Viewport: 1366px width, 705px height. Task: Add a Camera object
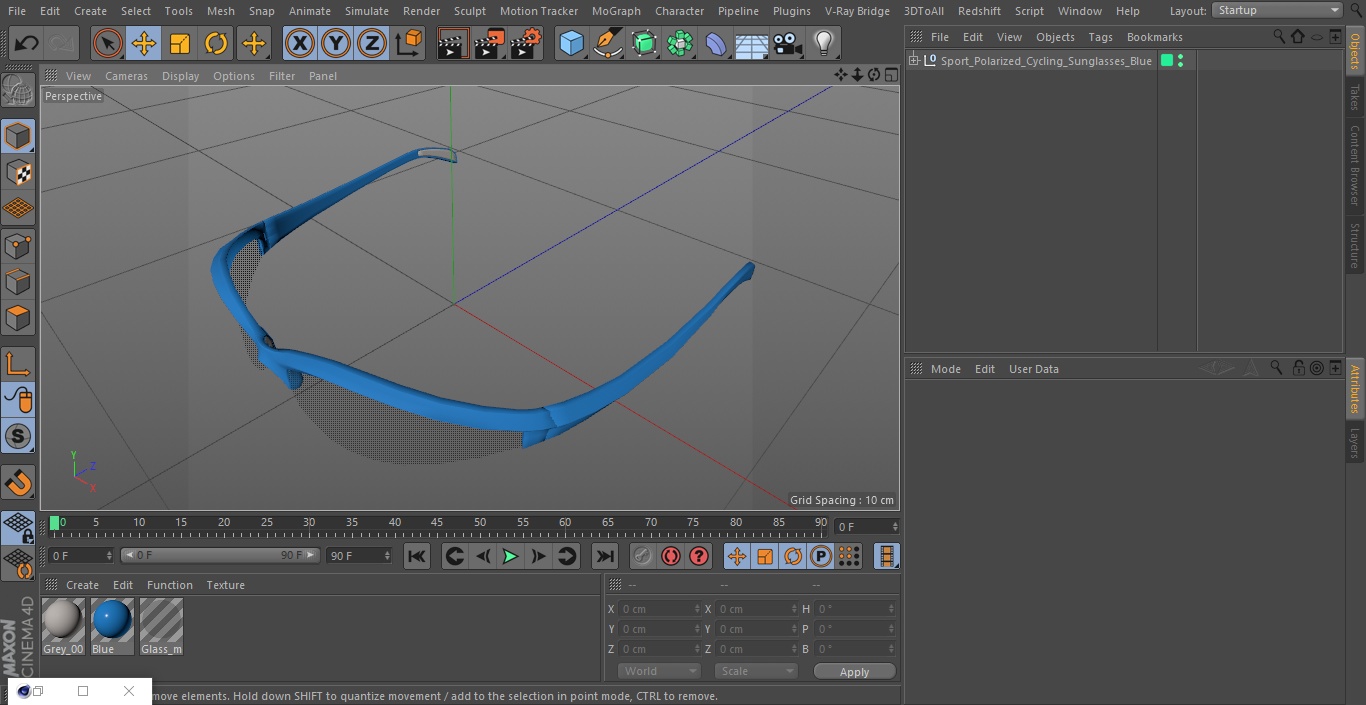pyautogui.click(x=788, y=44)
